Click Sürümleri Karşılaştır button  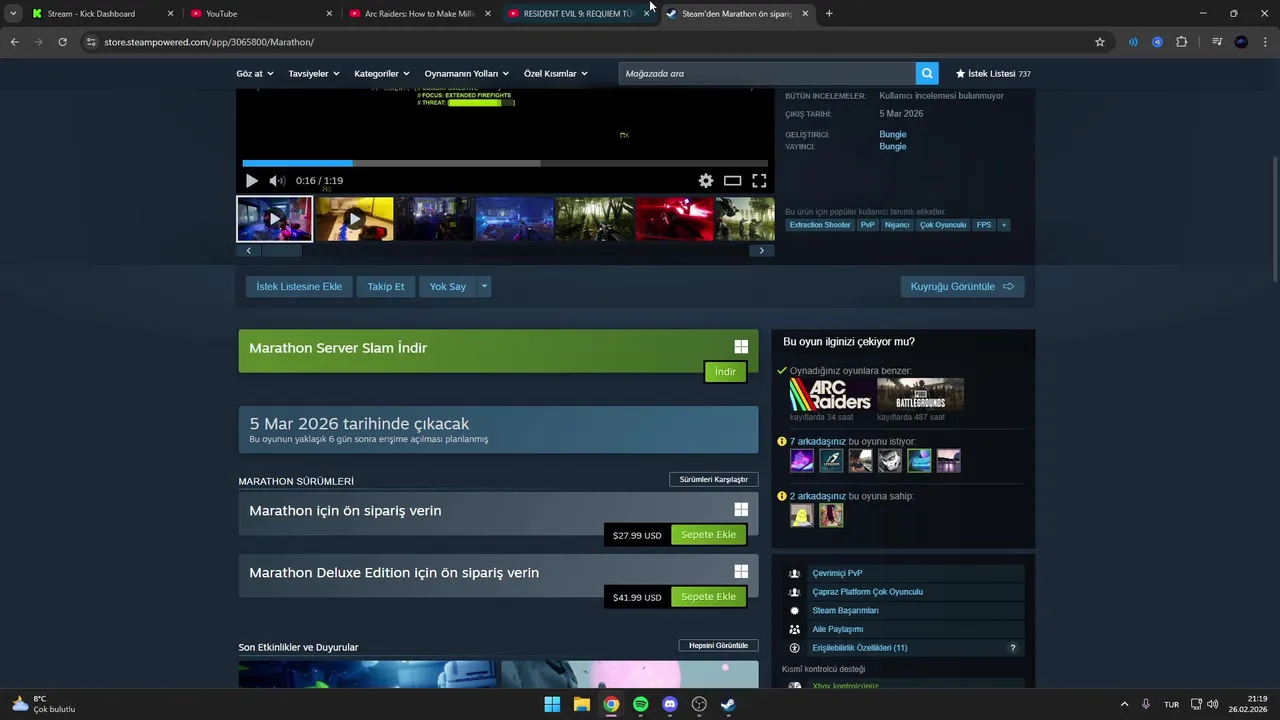click(714, 480)
